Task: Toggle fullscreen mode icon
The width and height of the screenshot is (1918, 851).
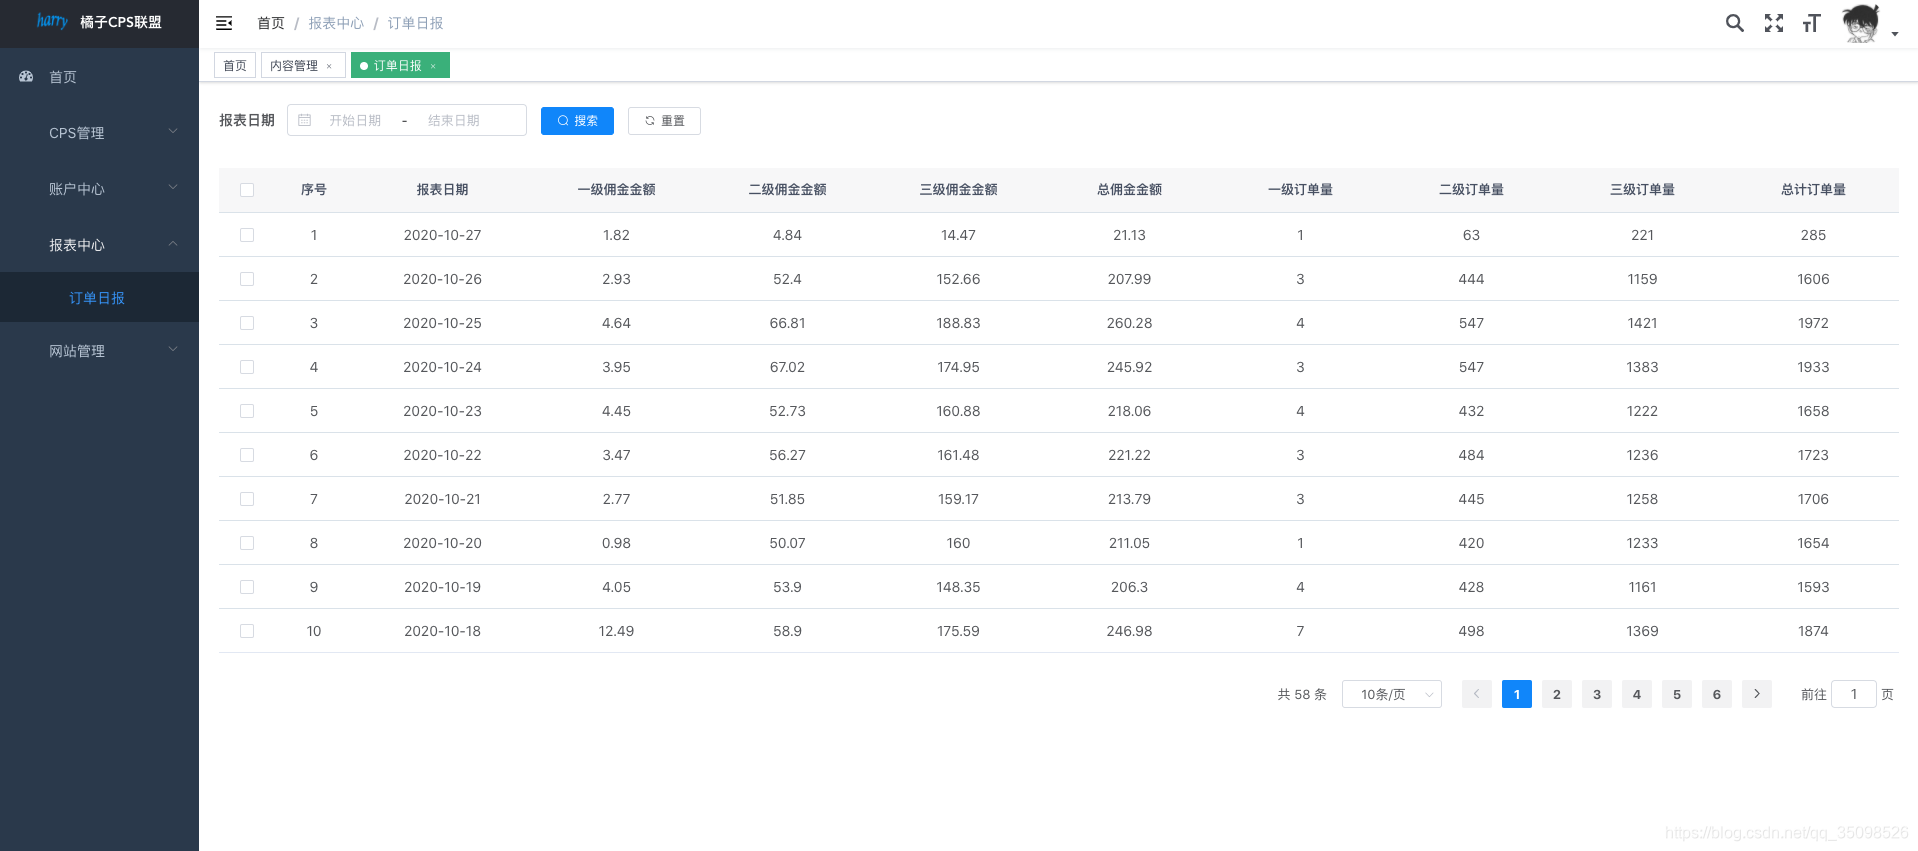Action: coord(1773,23)
